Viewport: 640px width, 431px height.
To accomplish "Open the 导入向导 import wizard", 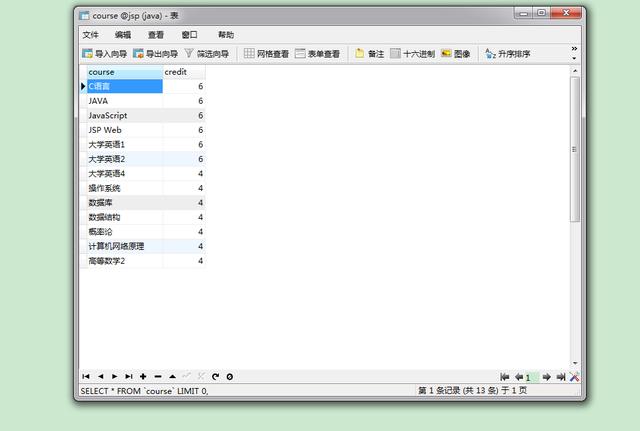I will 104,53.
